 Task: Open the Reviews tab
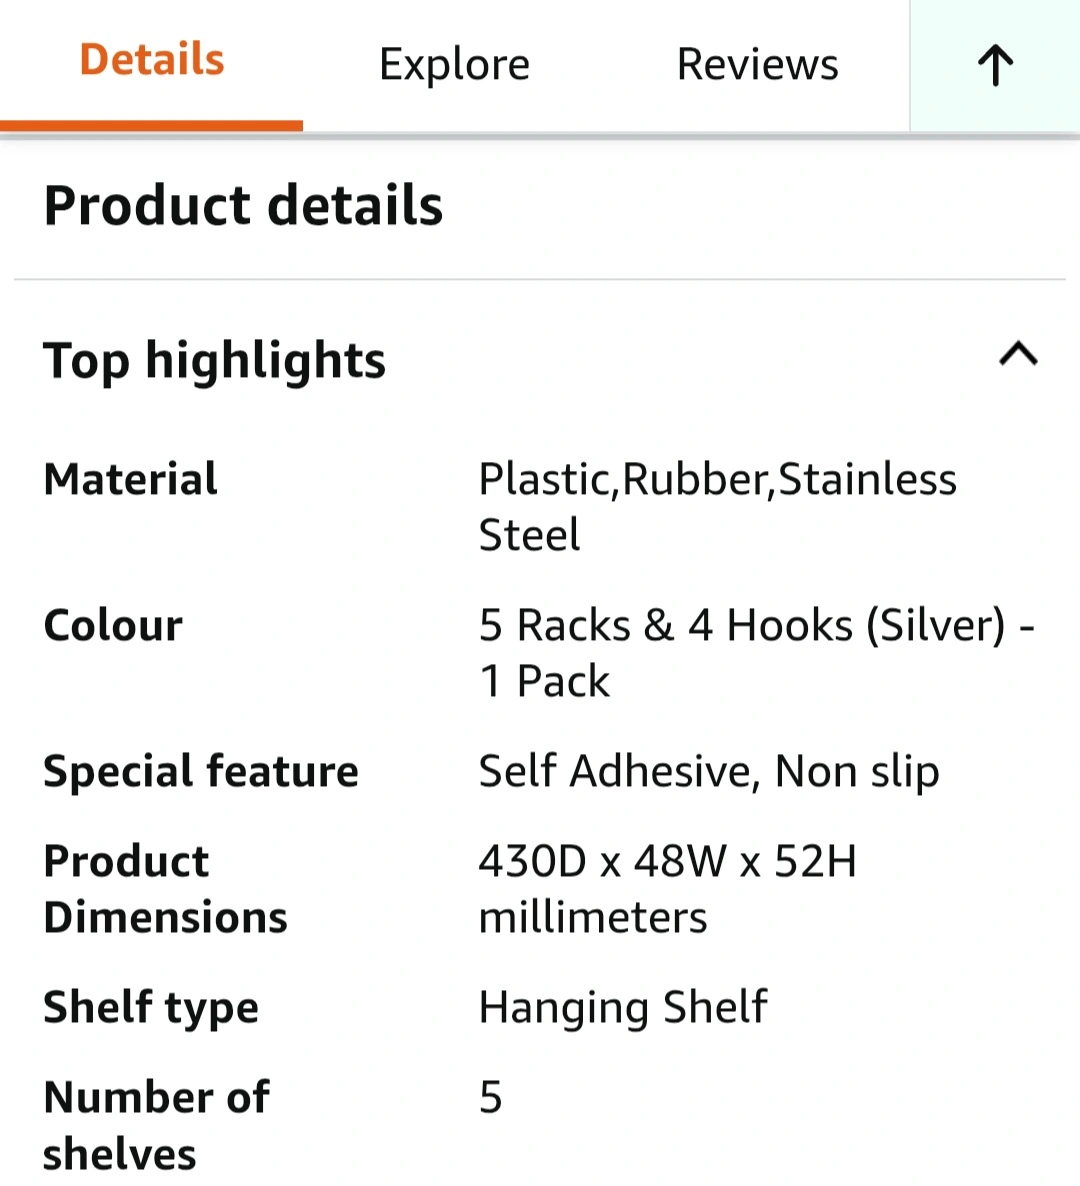click(x=757, y=65)
